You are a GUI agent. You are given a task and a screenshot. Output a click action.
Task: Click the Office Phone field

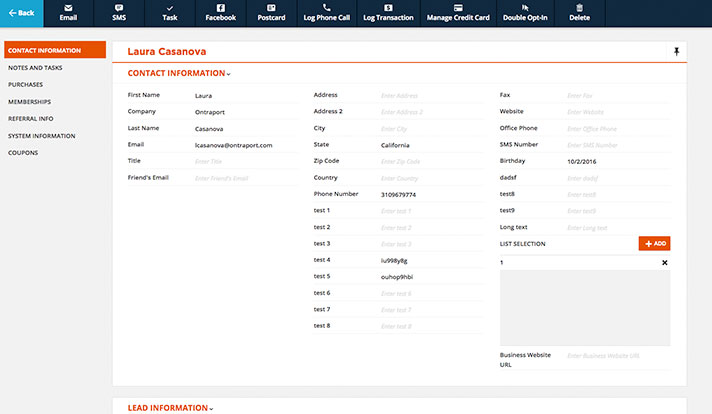tap(618, 129)
